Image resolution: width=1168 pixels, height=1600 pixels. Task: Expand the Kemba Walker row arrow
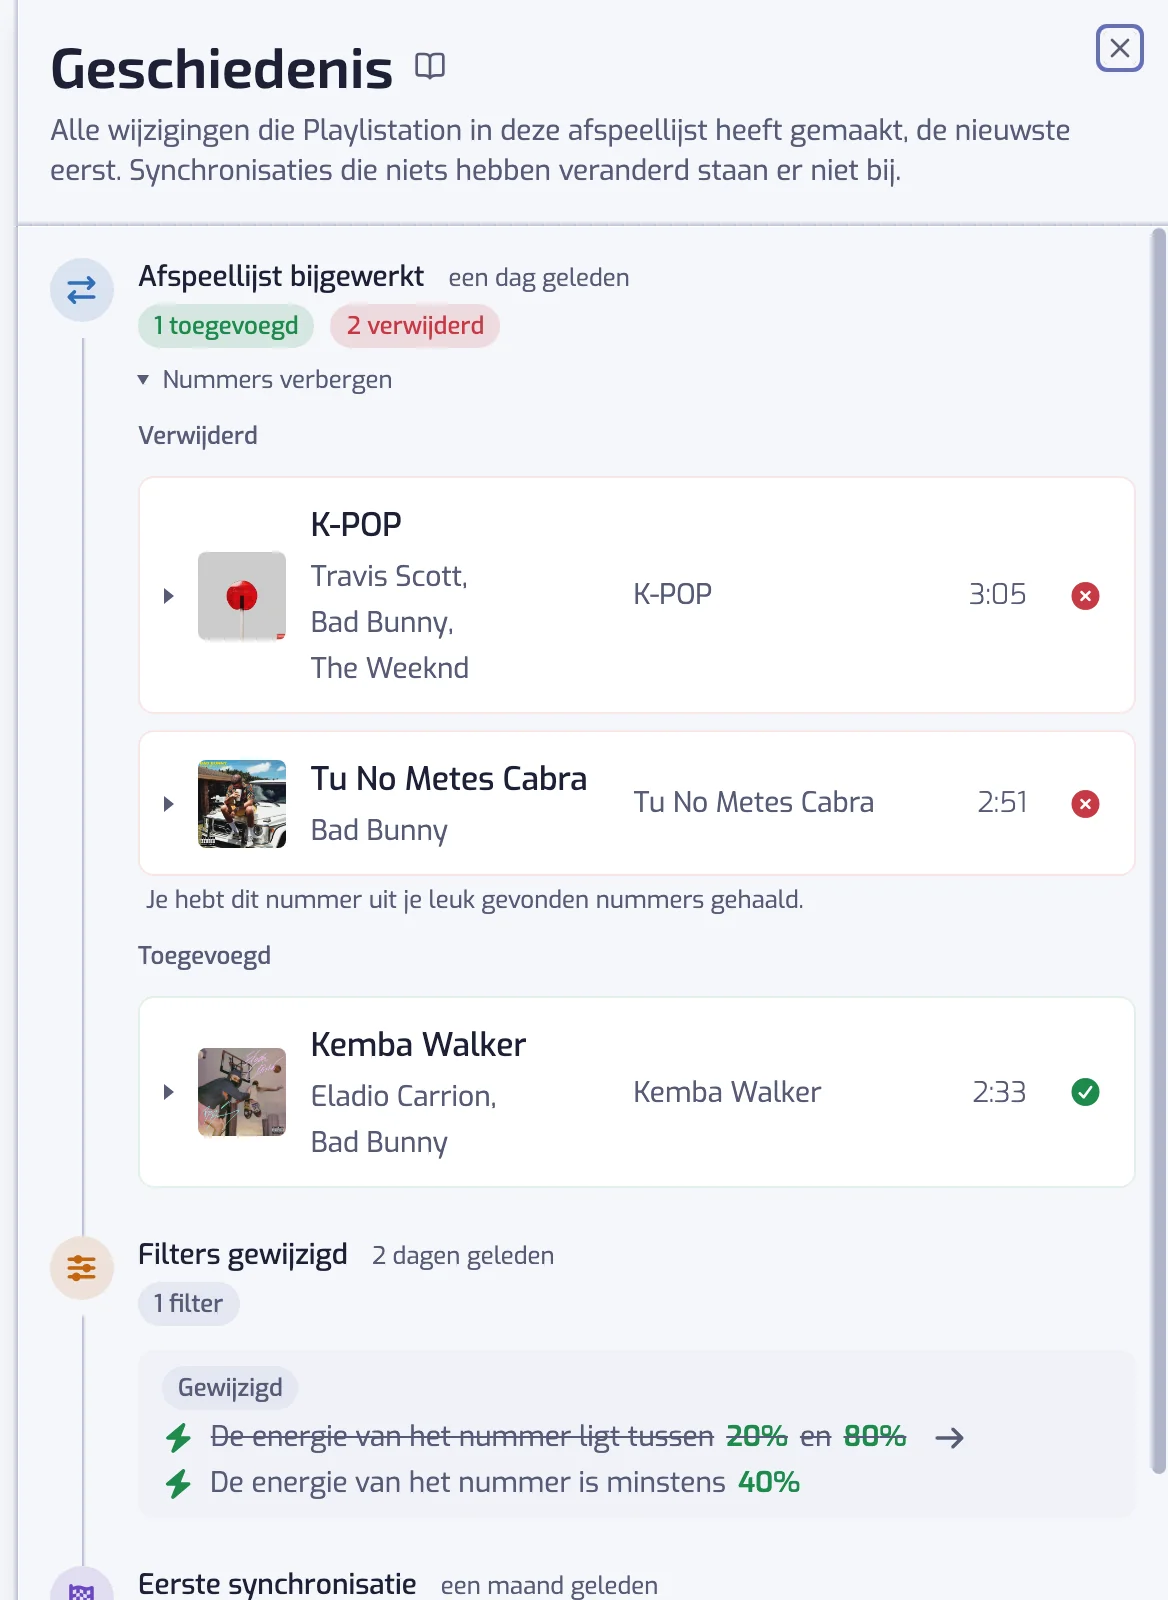point(169,1092)
